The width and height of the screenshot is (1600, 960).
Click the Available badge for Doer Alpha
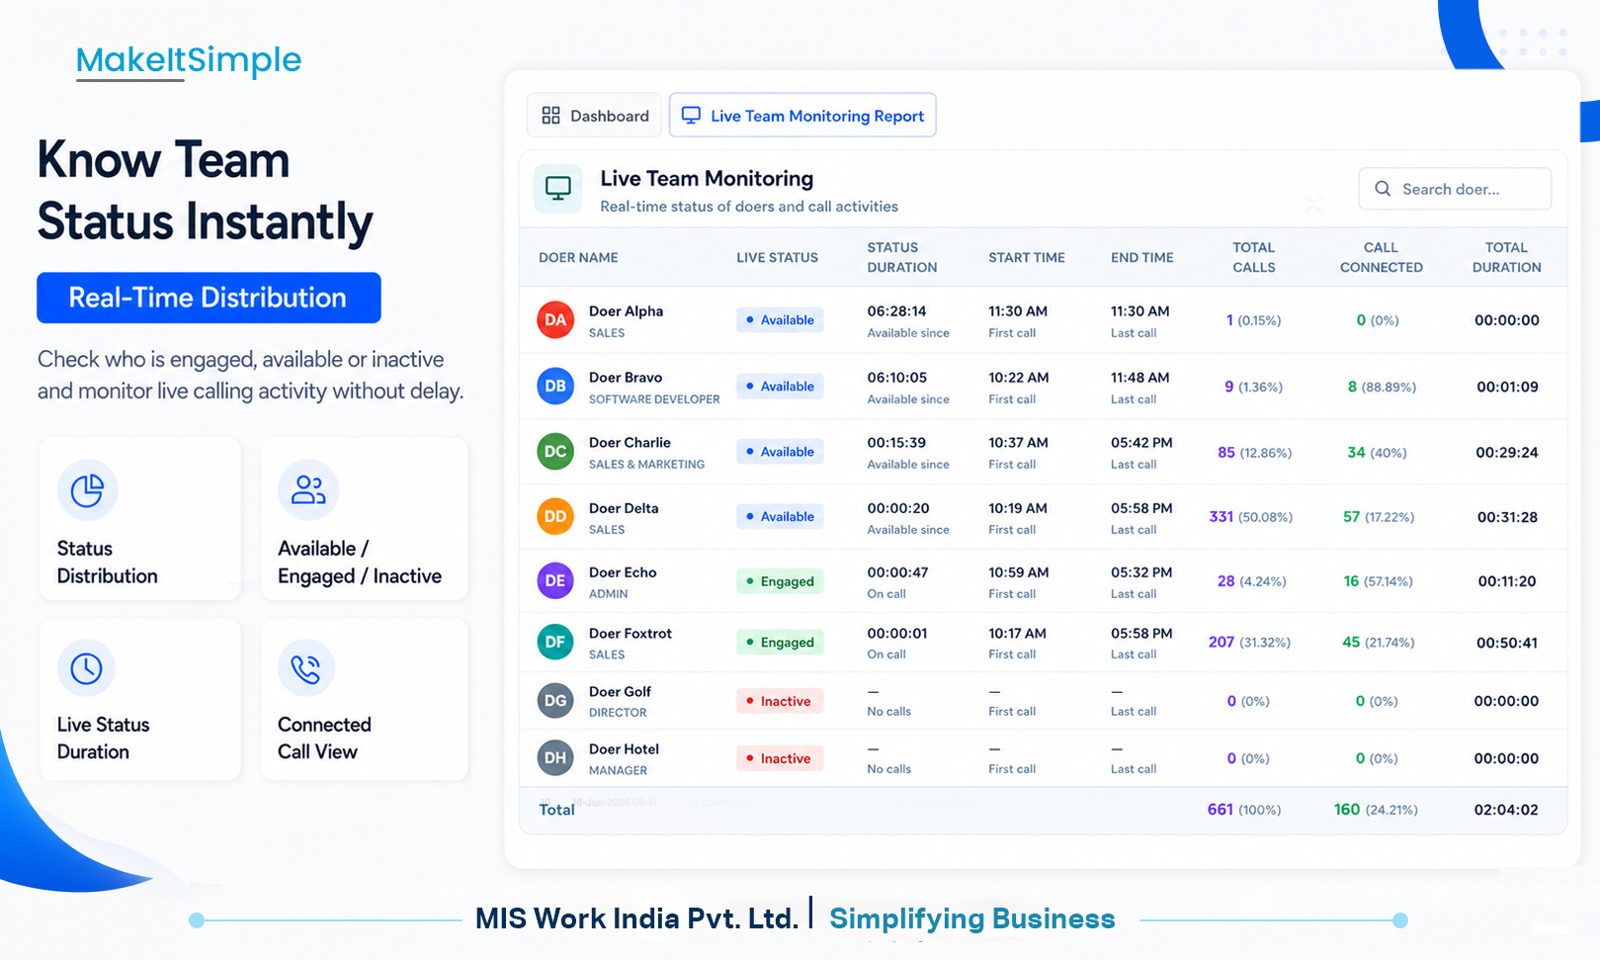780,320
